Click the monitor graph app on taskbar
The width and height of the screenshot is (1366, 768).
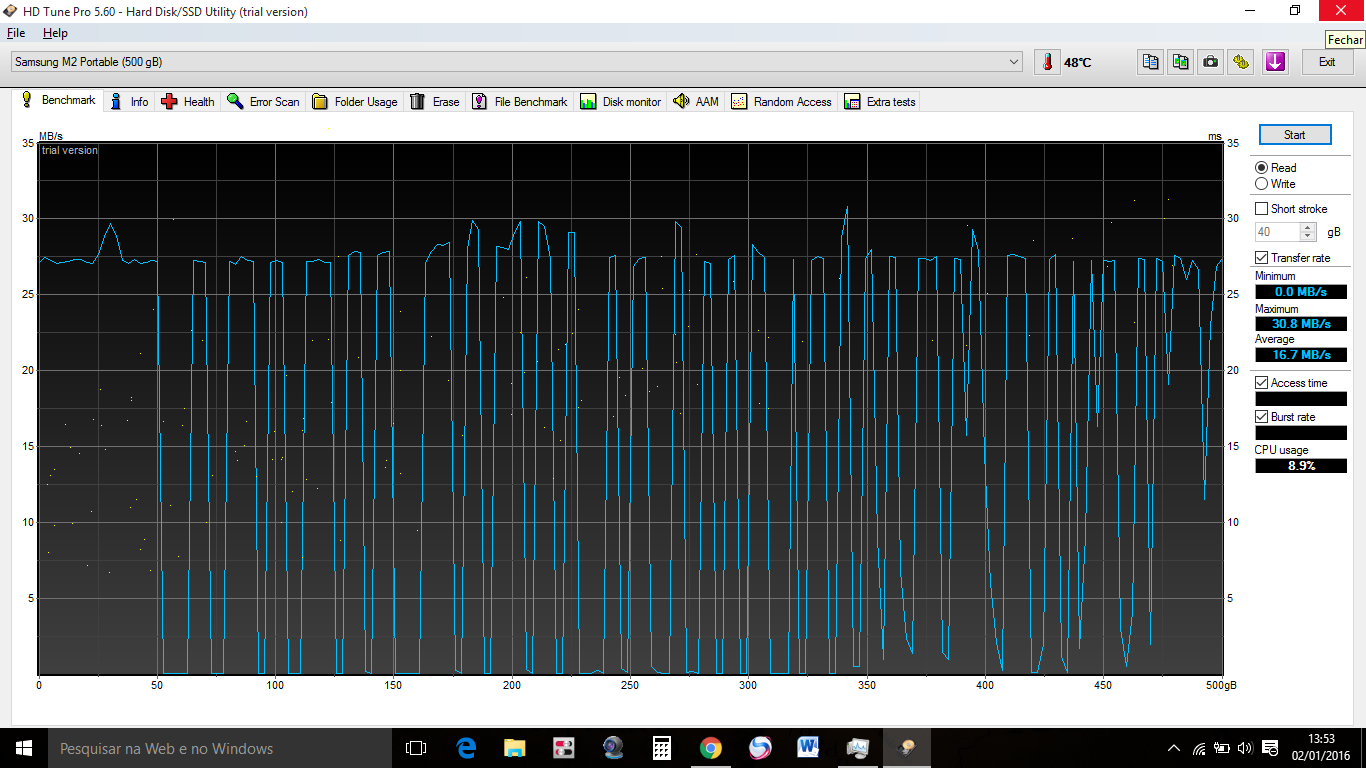coord(858,748)
